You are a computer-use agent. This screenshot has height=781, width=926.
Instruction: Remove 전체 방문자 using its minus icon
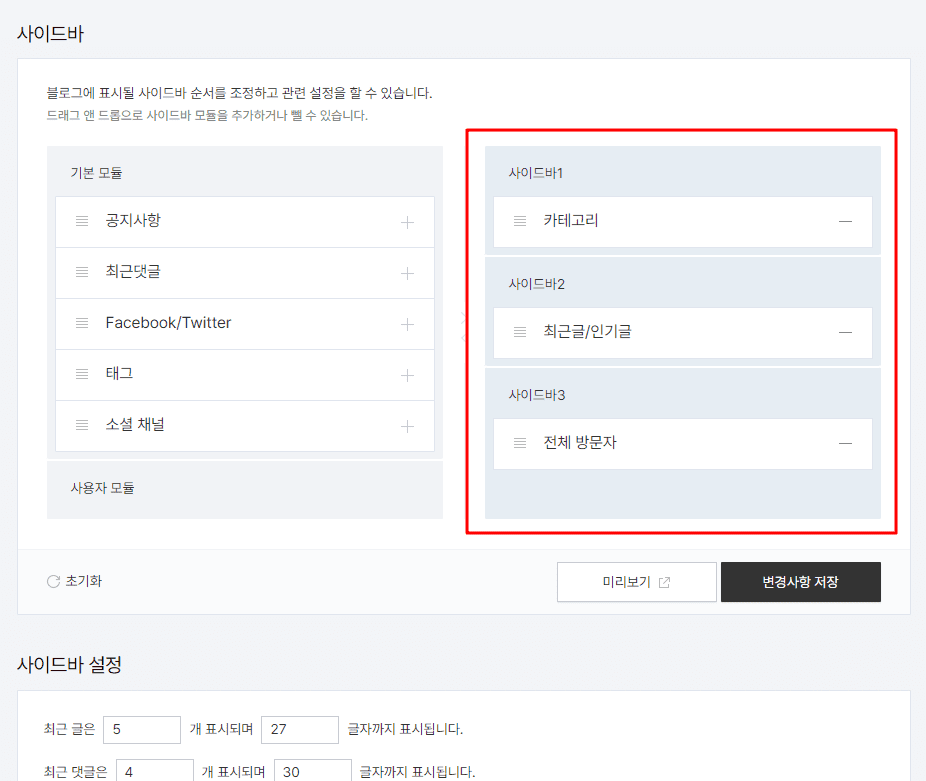click(x=845, y=443)
